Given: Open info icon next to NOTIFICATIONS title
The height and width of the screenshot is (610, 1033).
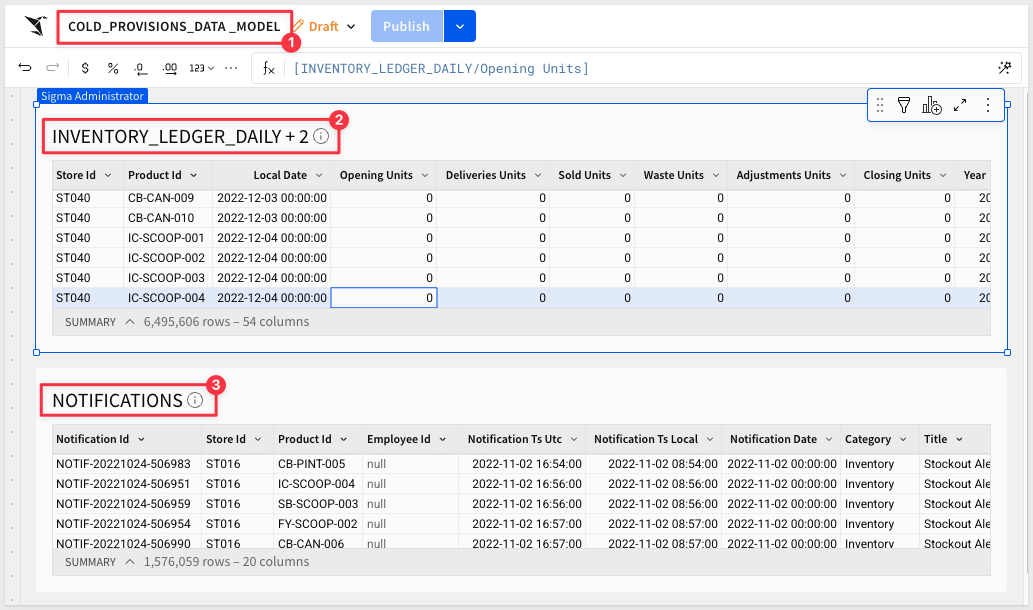Looking at the screenshot, I should pyautogui.click(x=195, y=400).
